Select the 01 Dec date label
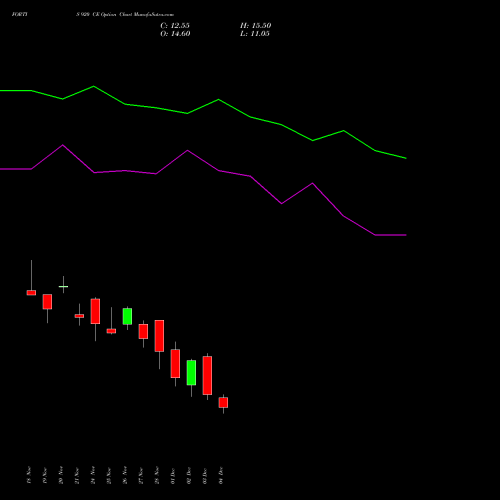This screenshot has height=500, width=500. tap(173, 475)
